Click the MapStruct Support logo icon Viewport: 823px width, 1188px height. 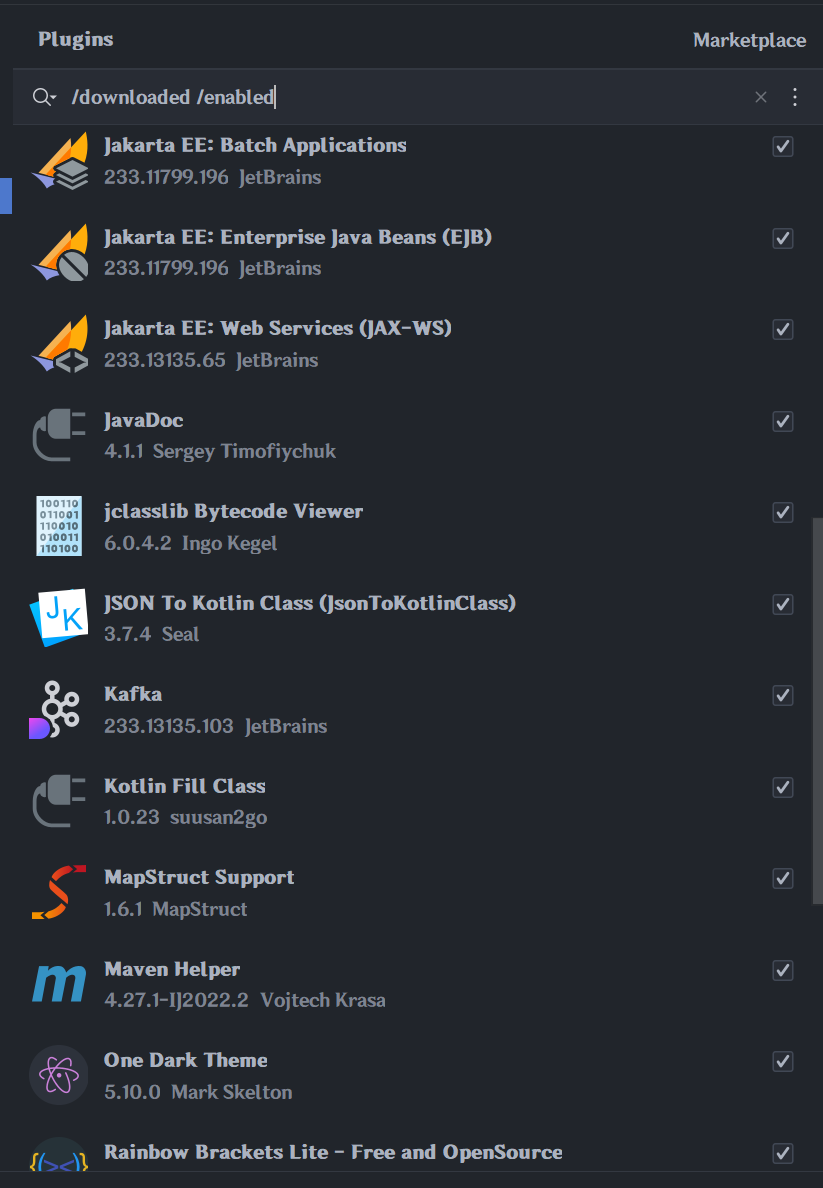pyautogui.click(x=59, y=893)
